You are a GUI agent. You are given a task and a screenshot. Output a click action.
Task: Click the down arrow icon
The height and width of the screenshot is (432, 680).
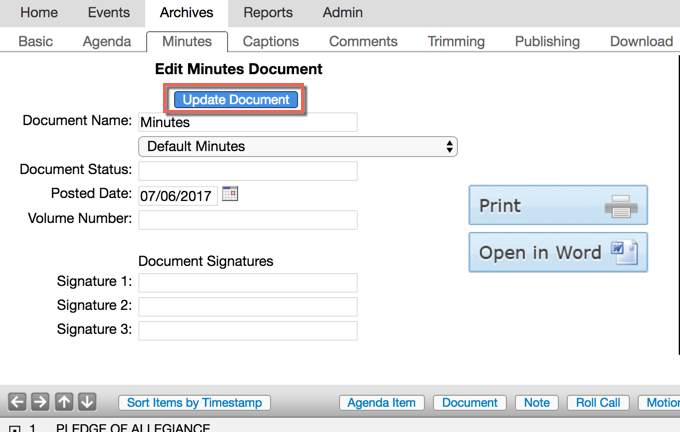(x=87, y=402)
